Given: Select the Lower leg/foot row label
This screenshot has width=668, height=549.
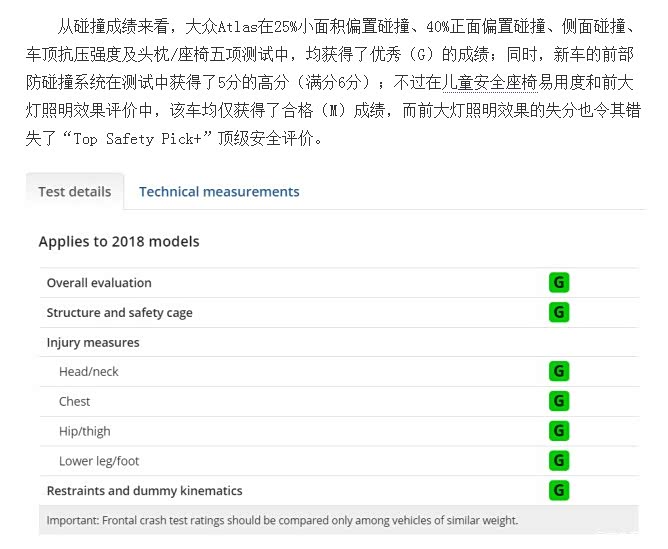Looking at the screenshot, I should pos(99,461).
